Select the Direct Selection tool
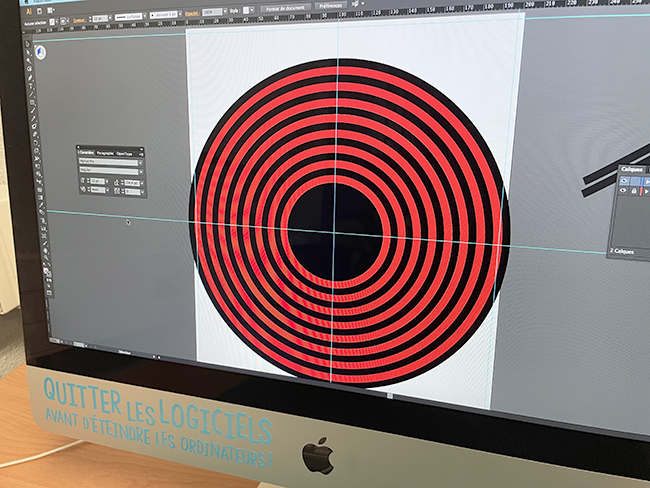650x488 pixels. 28,52
